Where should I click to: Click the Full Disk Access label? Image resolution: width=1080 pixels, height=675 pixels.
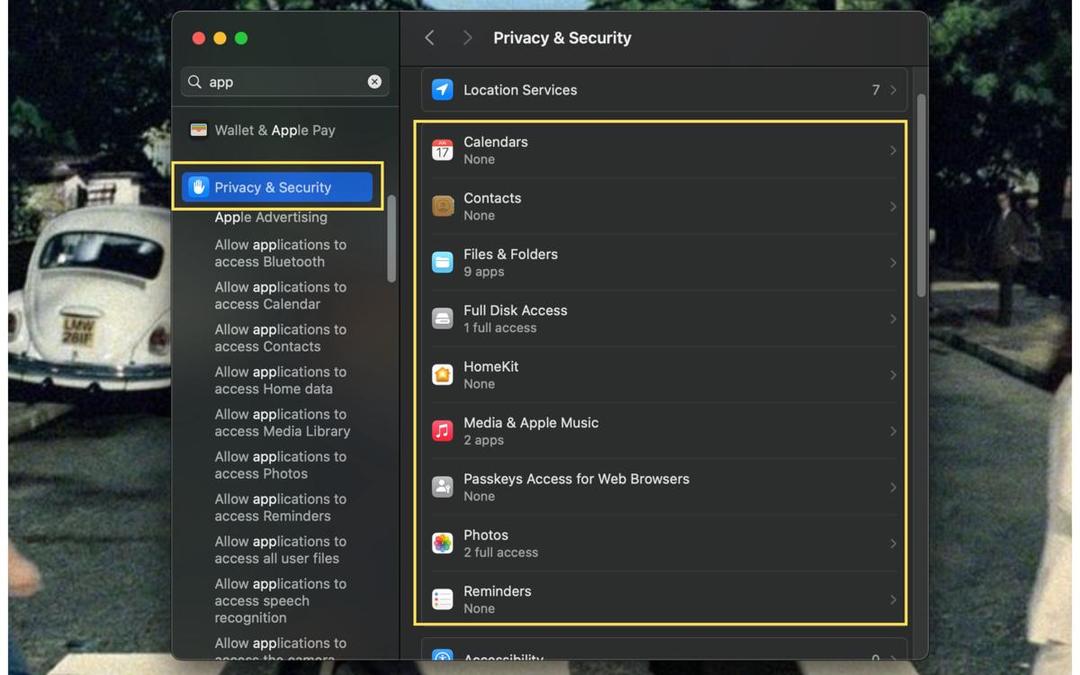pyautogui.click(x=515, y=311)
